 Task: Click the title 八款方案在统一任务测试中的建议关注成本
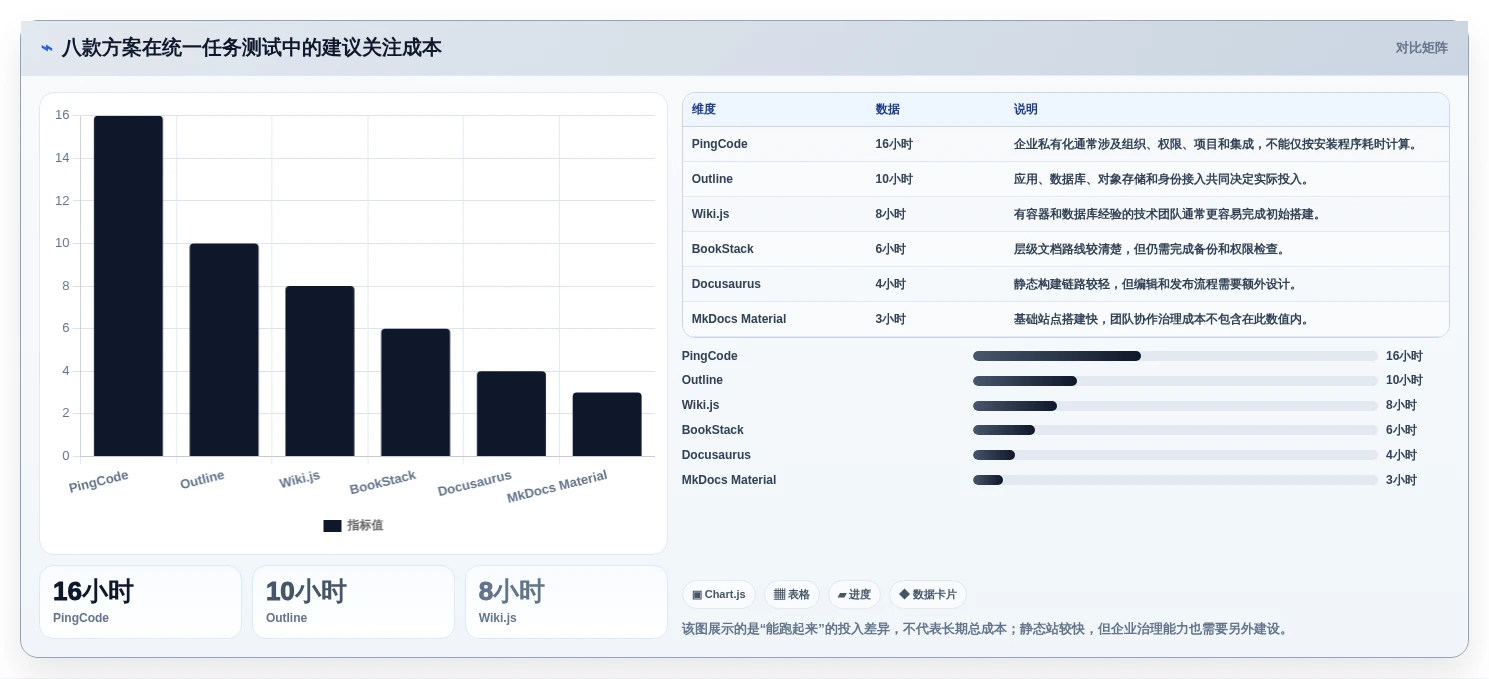tap(252, 48)
